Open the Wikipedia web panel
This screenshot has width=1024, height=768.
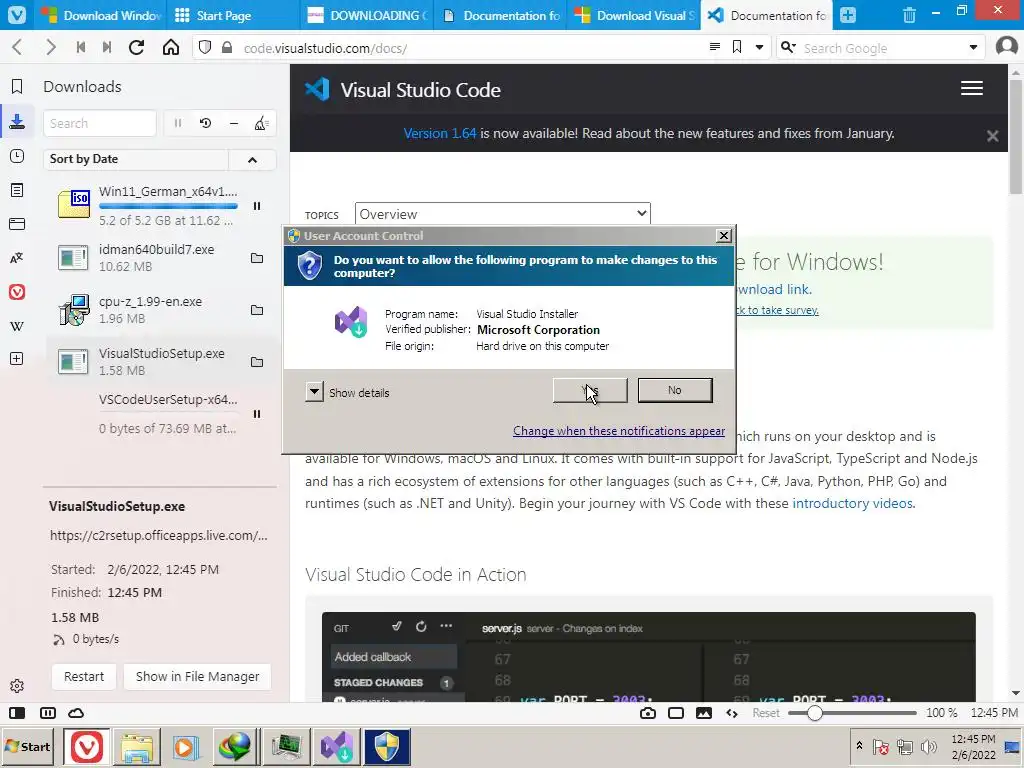click(x=17, y=326)
